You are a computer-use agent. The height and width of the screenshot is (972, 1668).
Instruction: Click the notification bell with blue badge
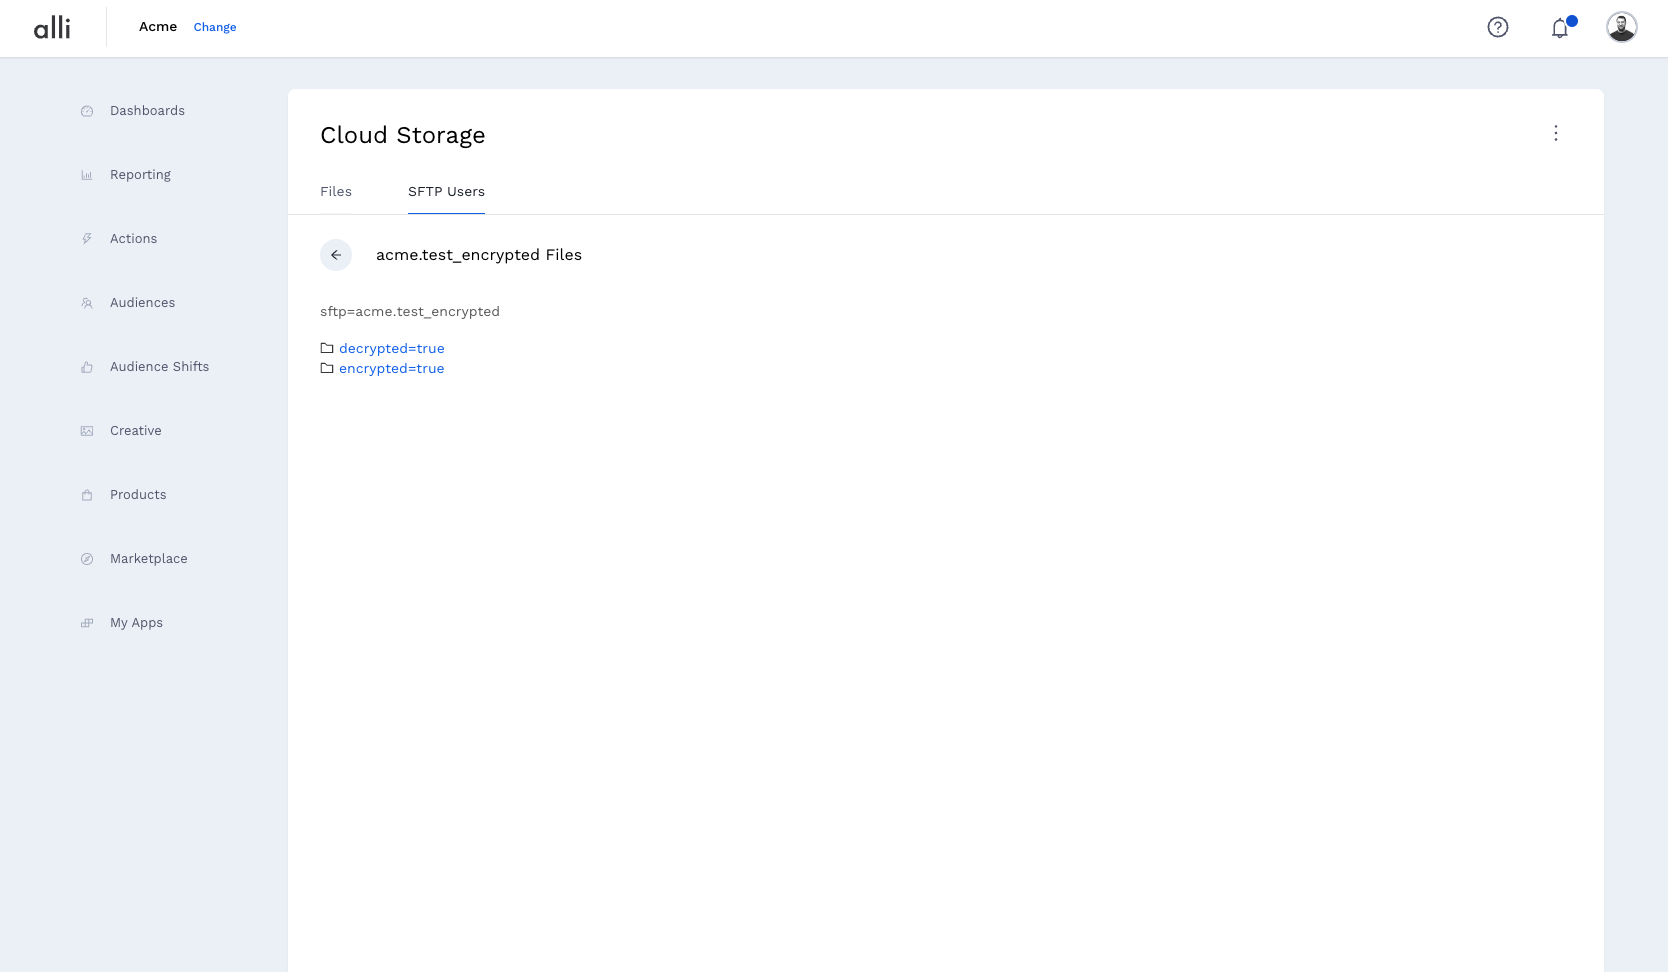tap(1560, 28)
